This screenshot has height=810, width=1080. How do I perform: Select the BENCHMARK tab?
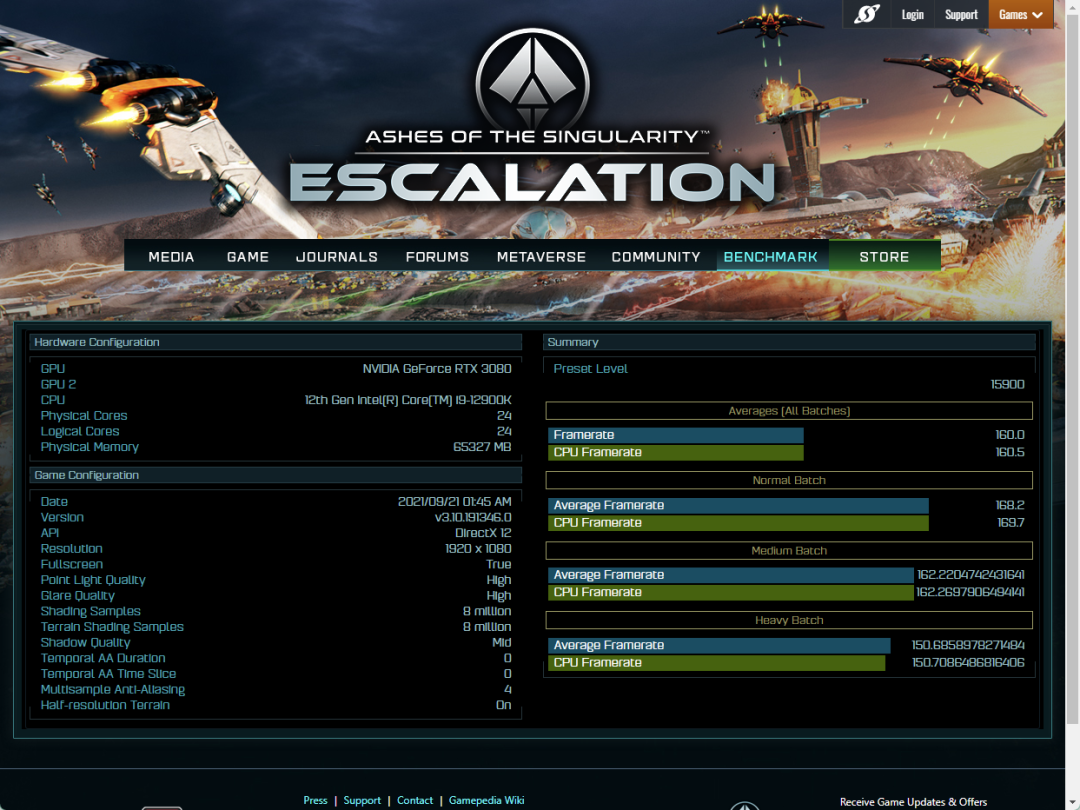click(770, 257)
